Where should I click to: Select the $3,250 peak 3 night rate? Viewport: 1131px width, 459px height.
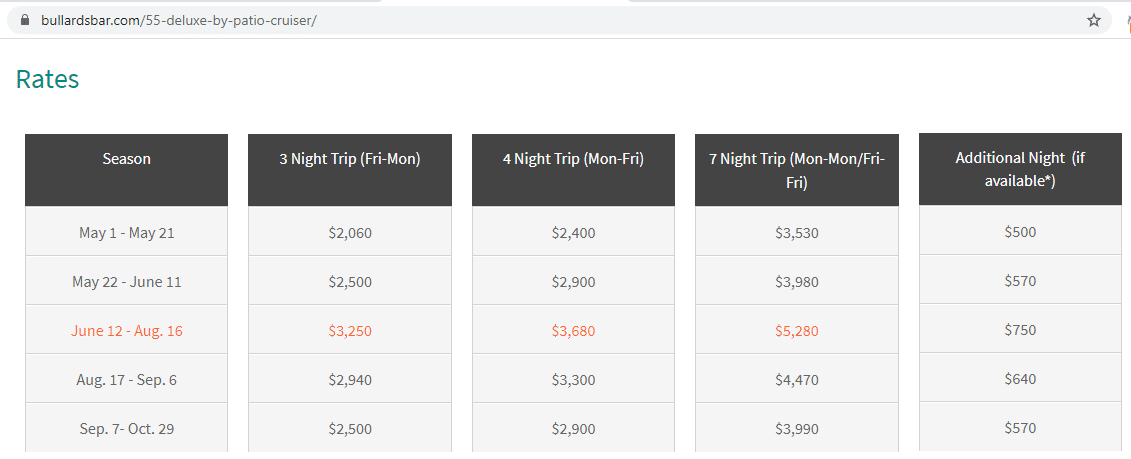(350, 331)
